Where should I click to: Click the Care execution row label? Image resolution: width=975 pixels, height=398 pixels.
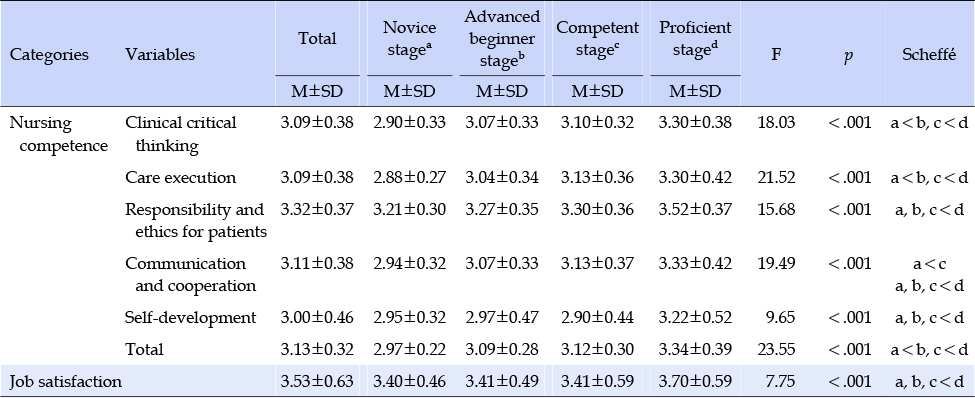(180, 178)
